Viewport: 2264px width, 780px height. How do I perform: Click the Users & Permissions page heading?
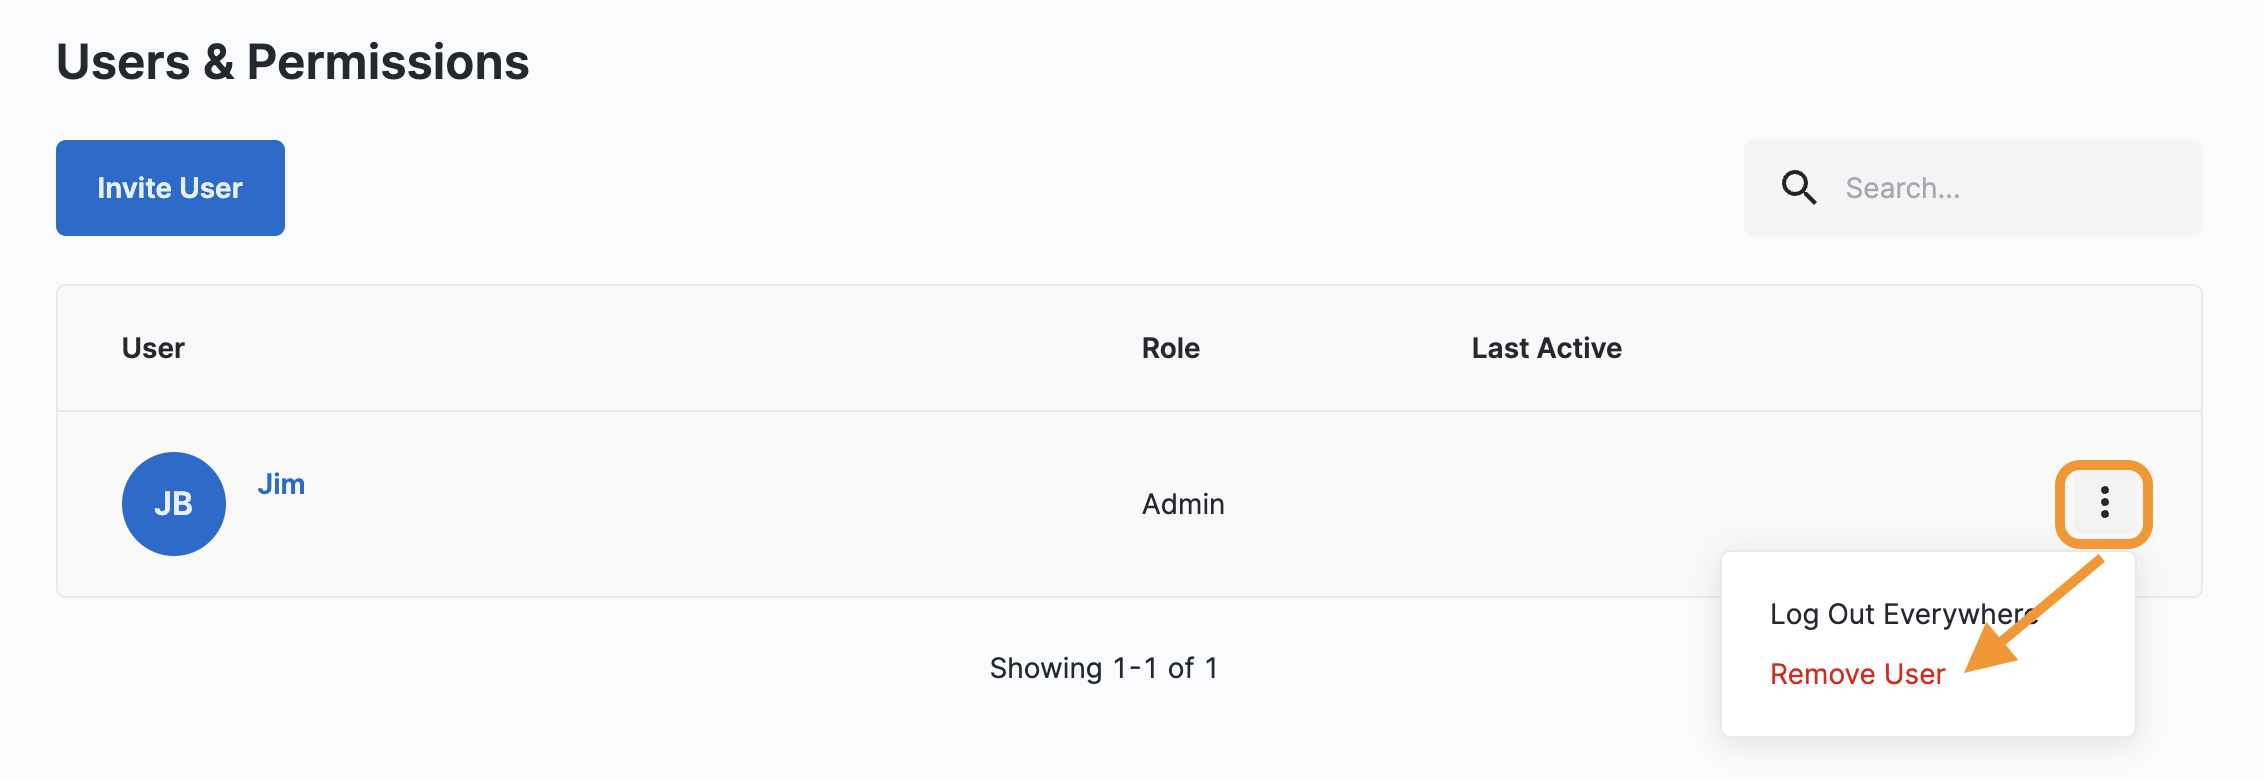click(293, 62)
